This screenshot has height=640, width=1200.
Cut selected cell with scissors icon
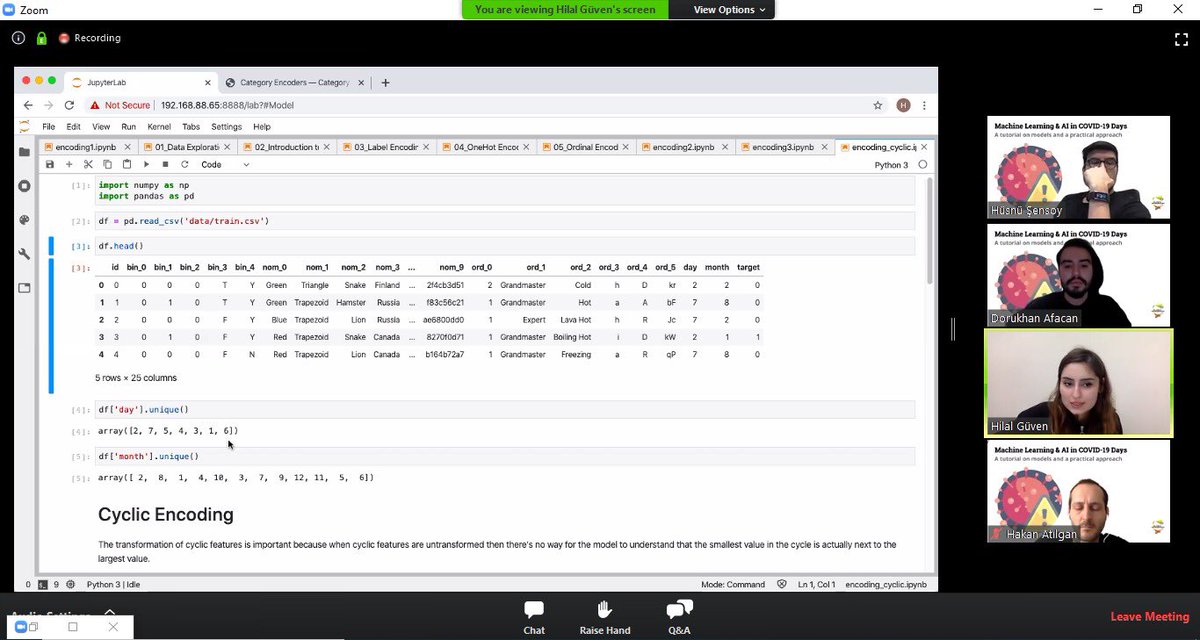pyautogui.click(x=88, y=164)
